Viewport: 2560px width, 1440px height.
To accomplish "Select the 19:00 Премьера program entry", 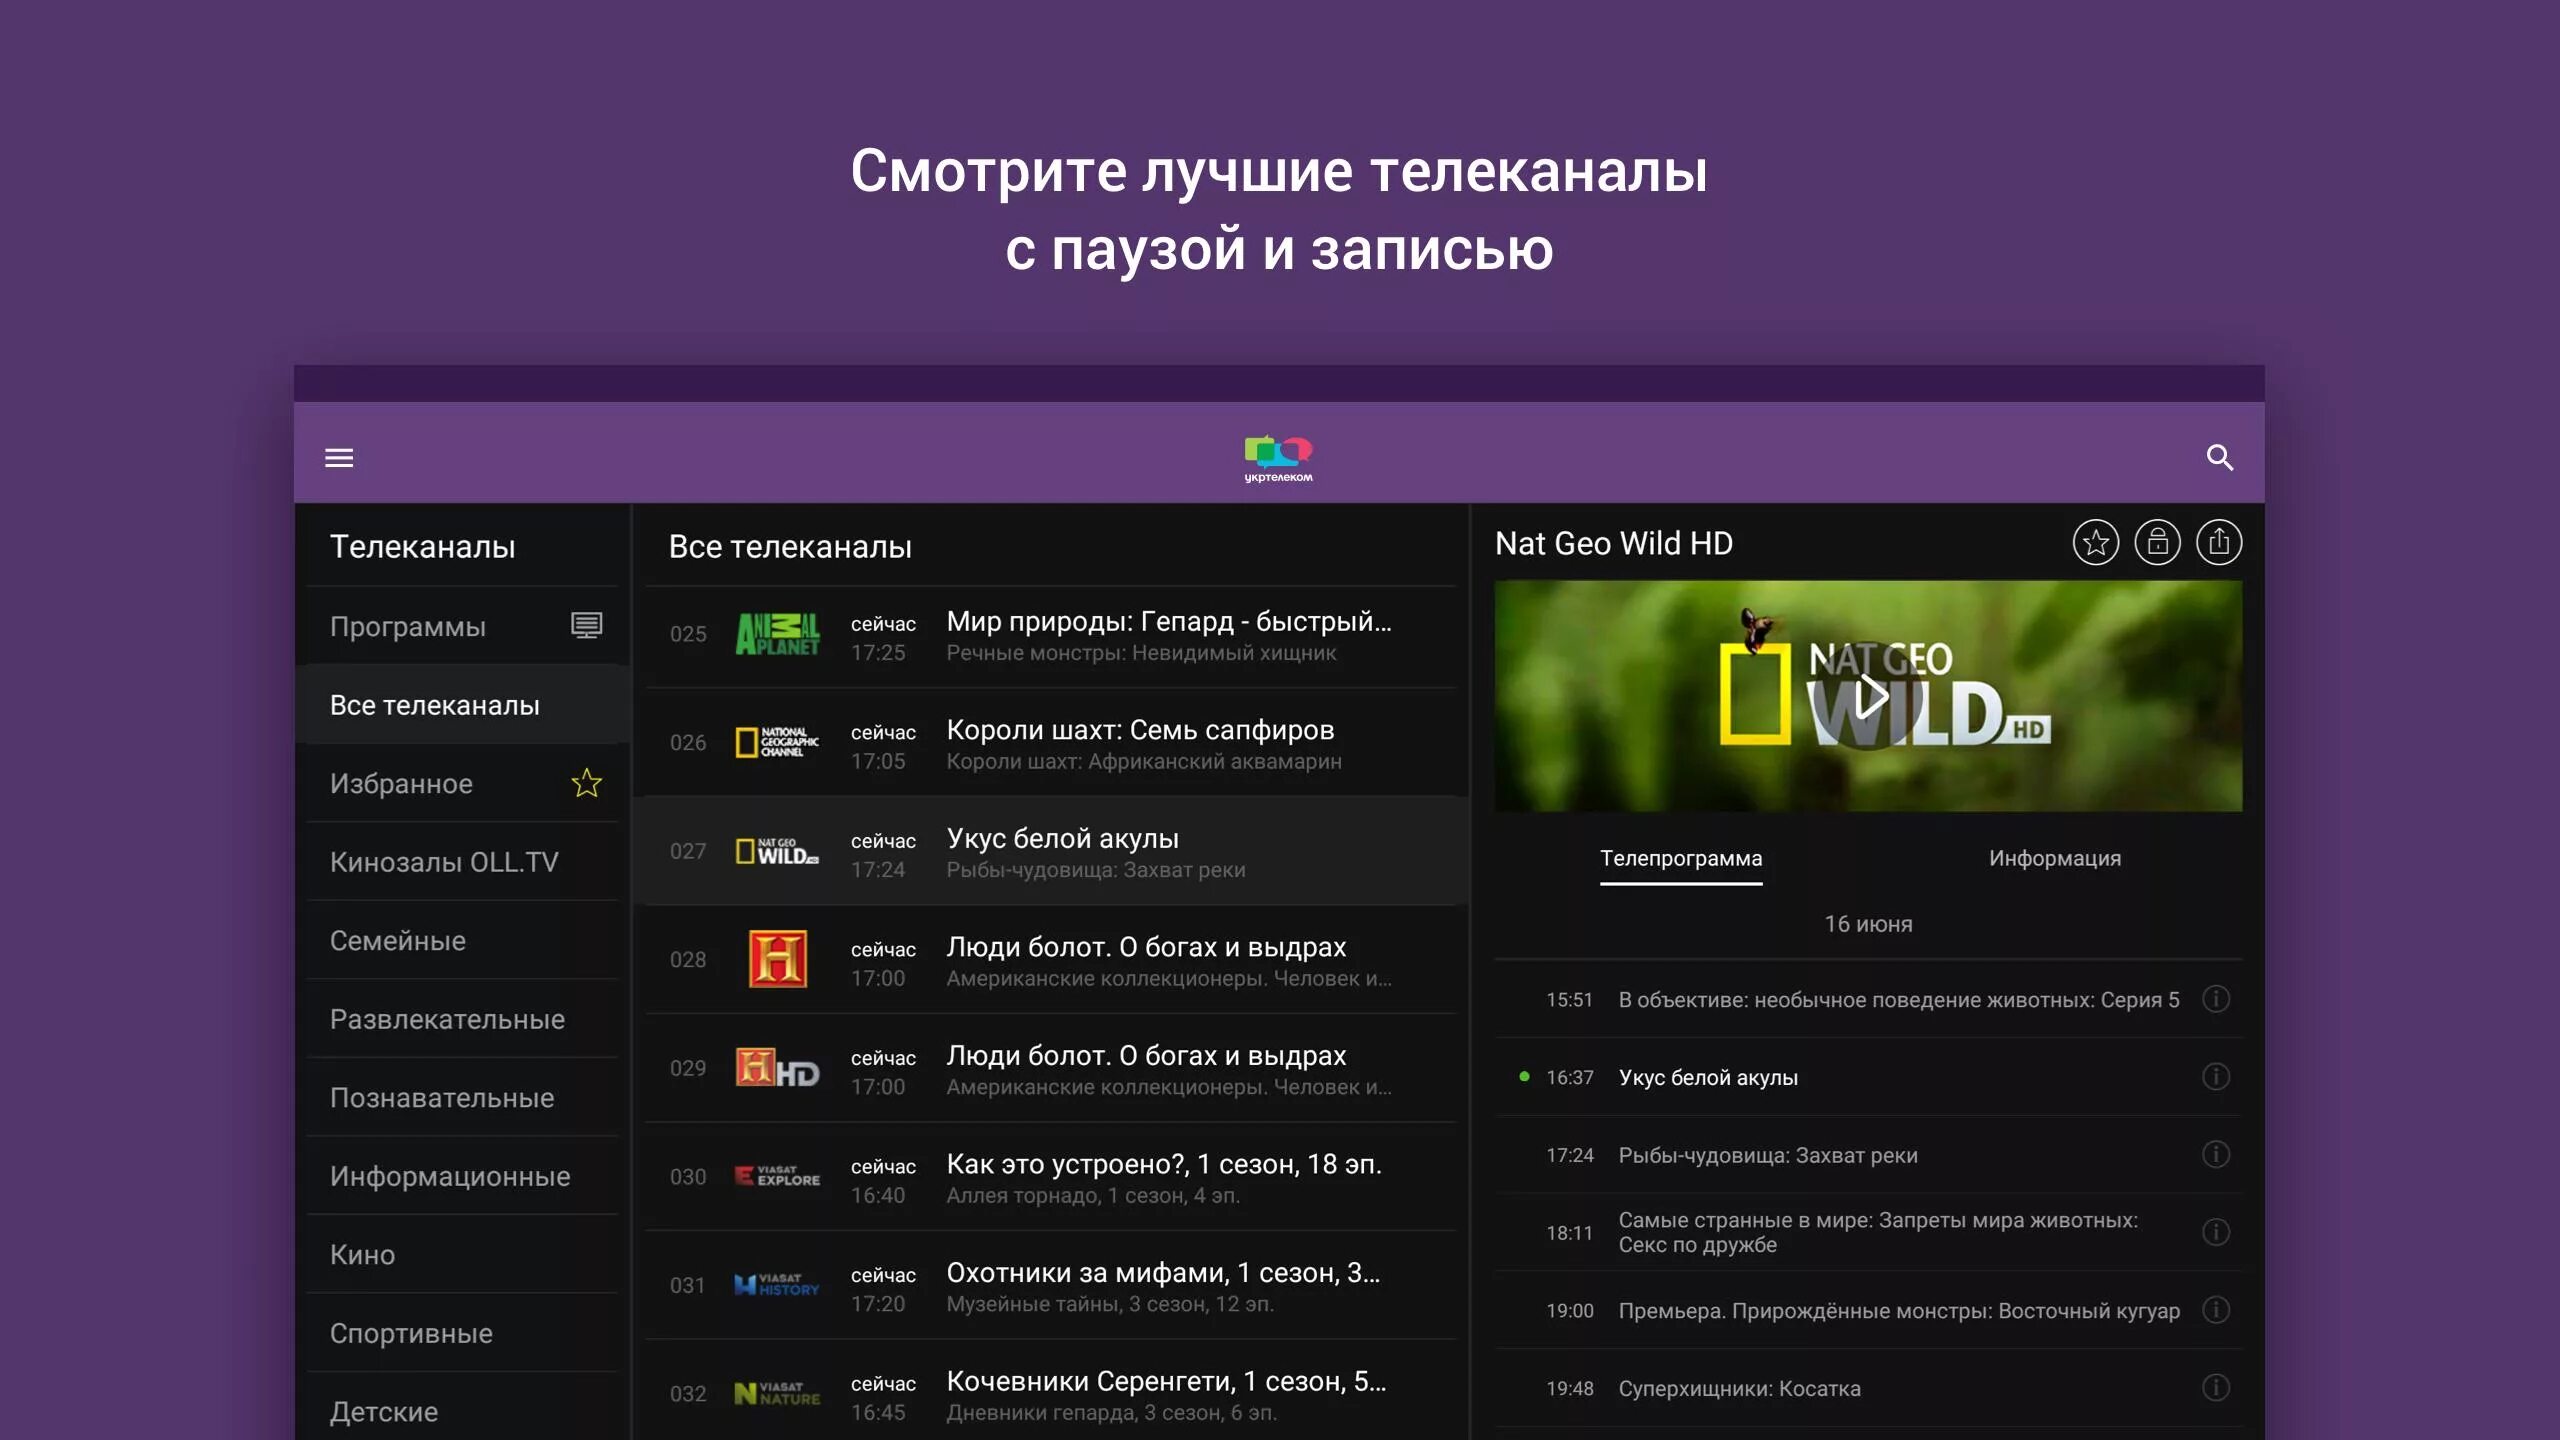I will [x=1898, y=1311].
